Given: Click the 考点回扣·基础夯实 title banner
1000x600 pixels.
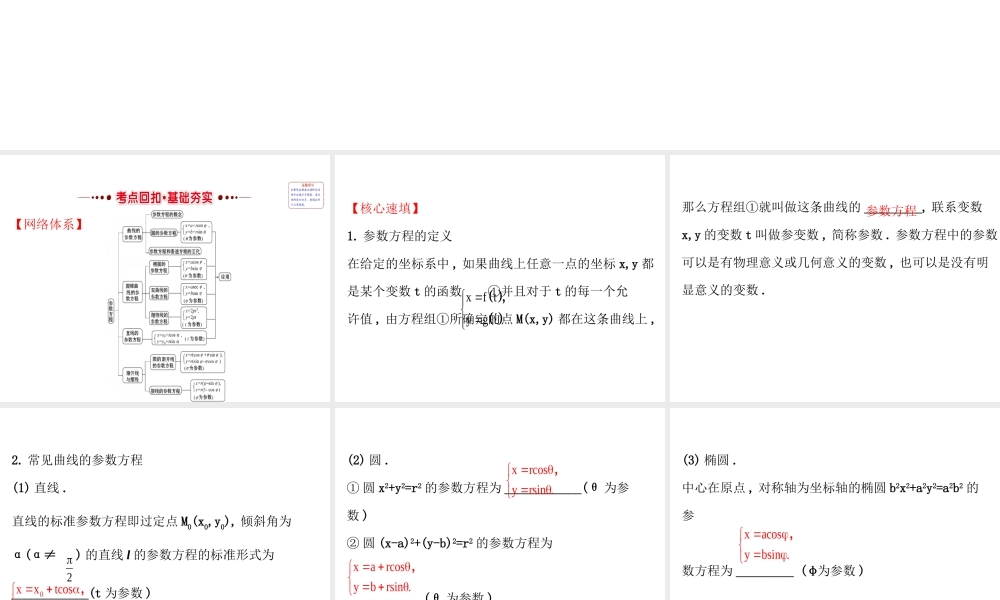Looking at the screenshot, I should click(x=165, y=197).
